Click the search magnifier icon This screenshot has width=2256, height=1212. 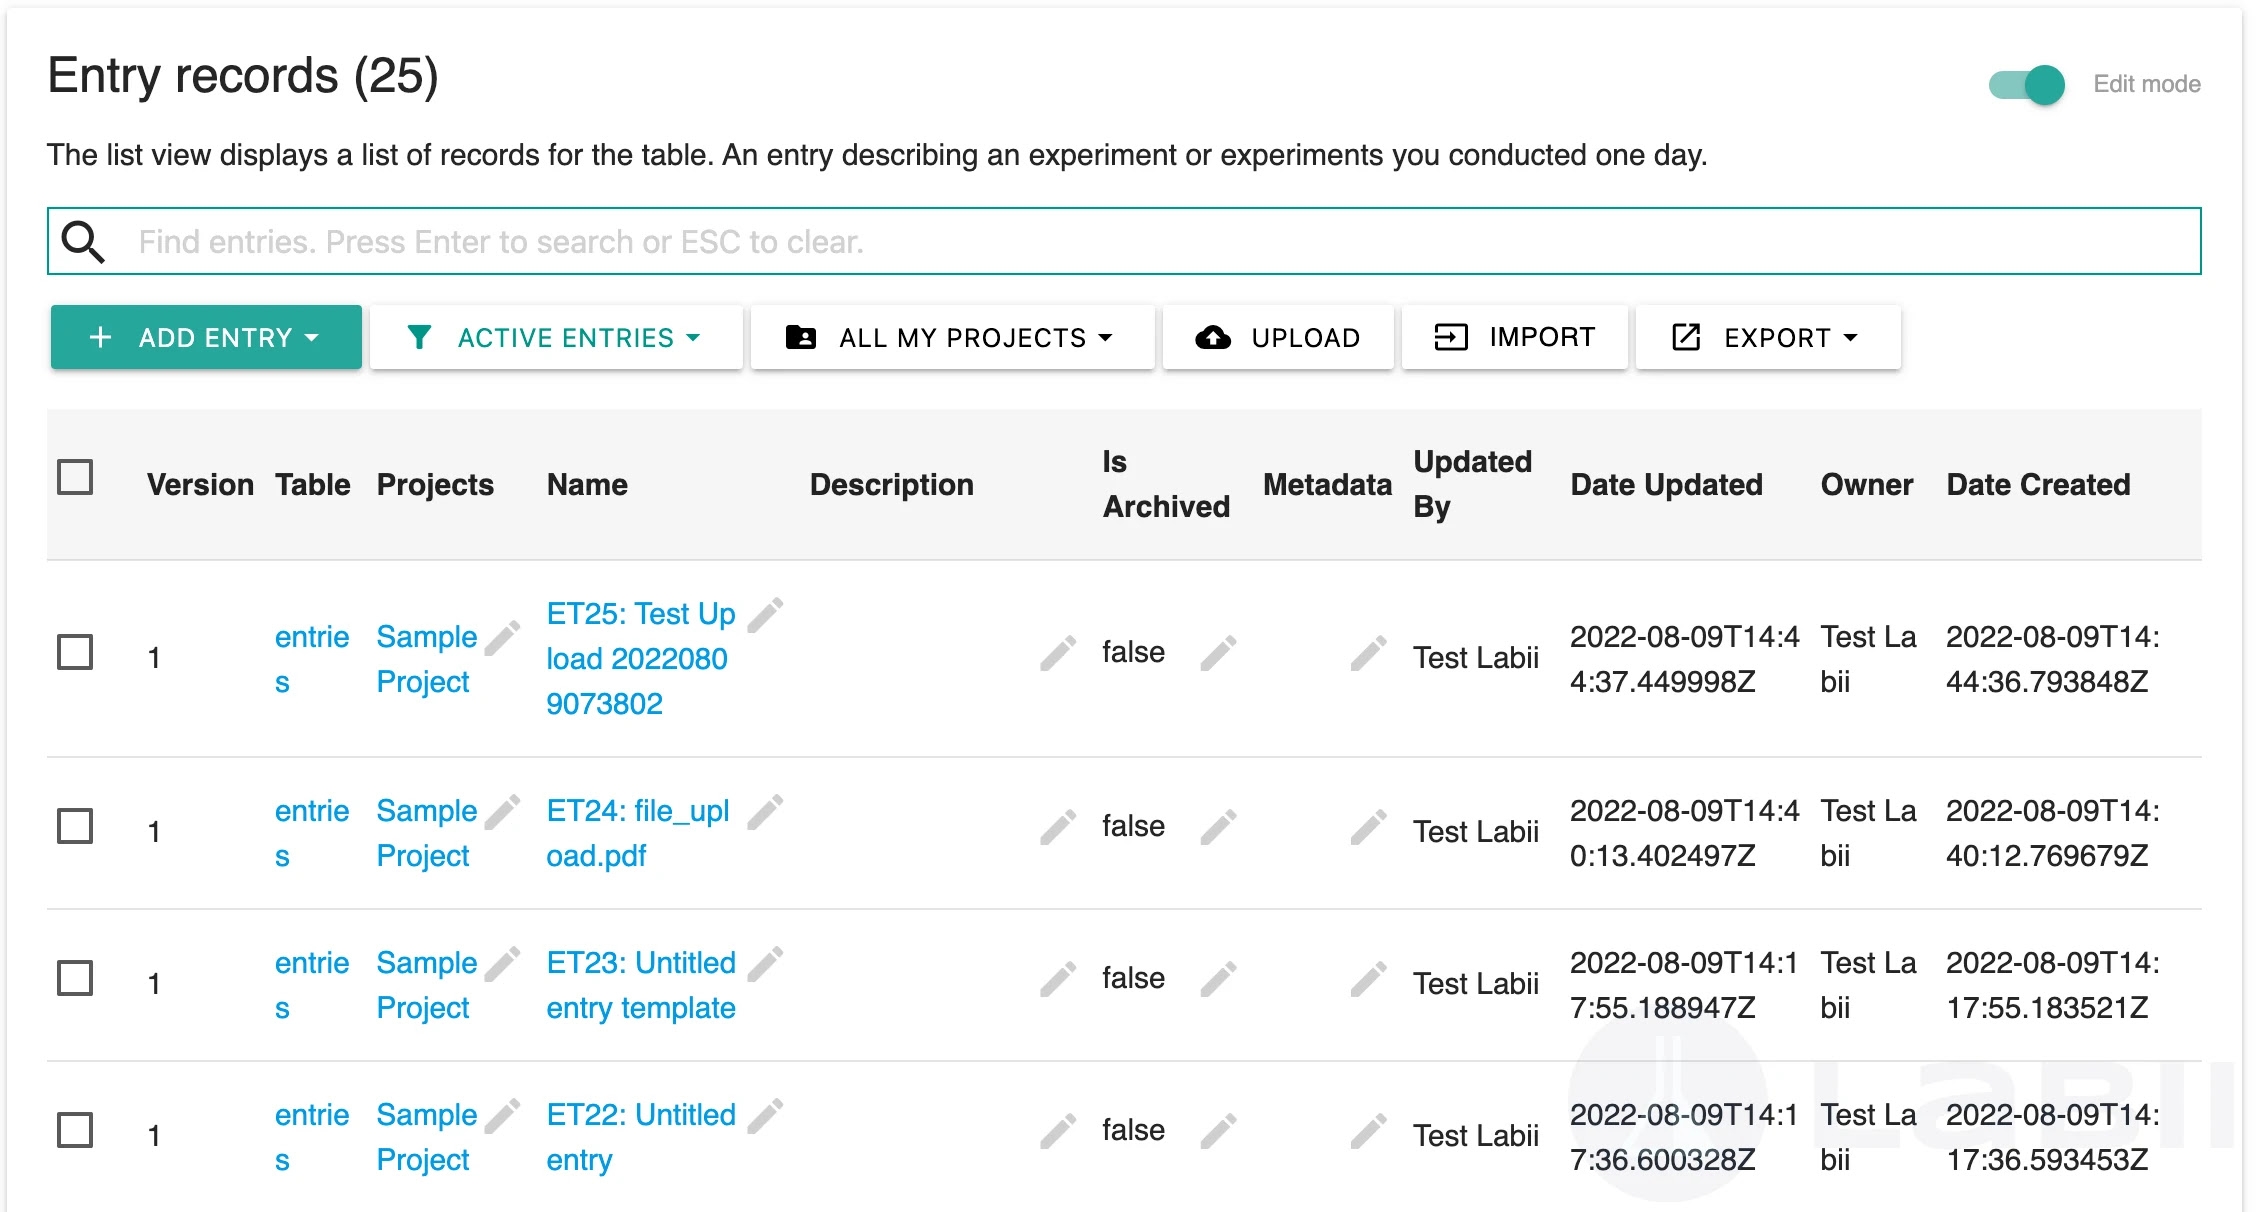click(83, 242)
